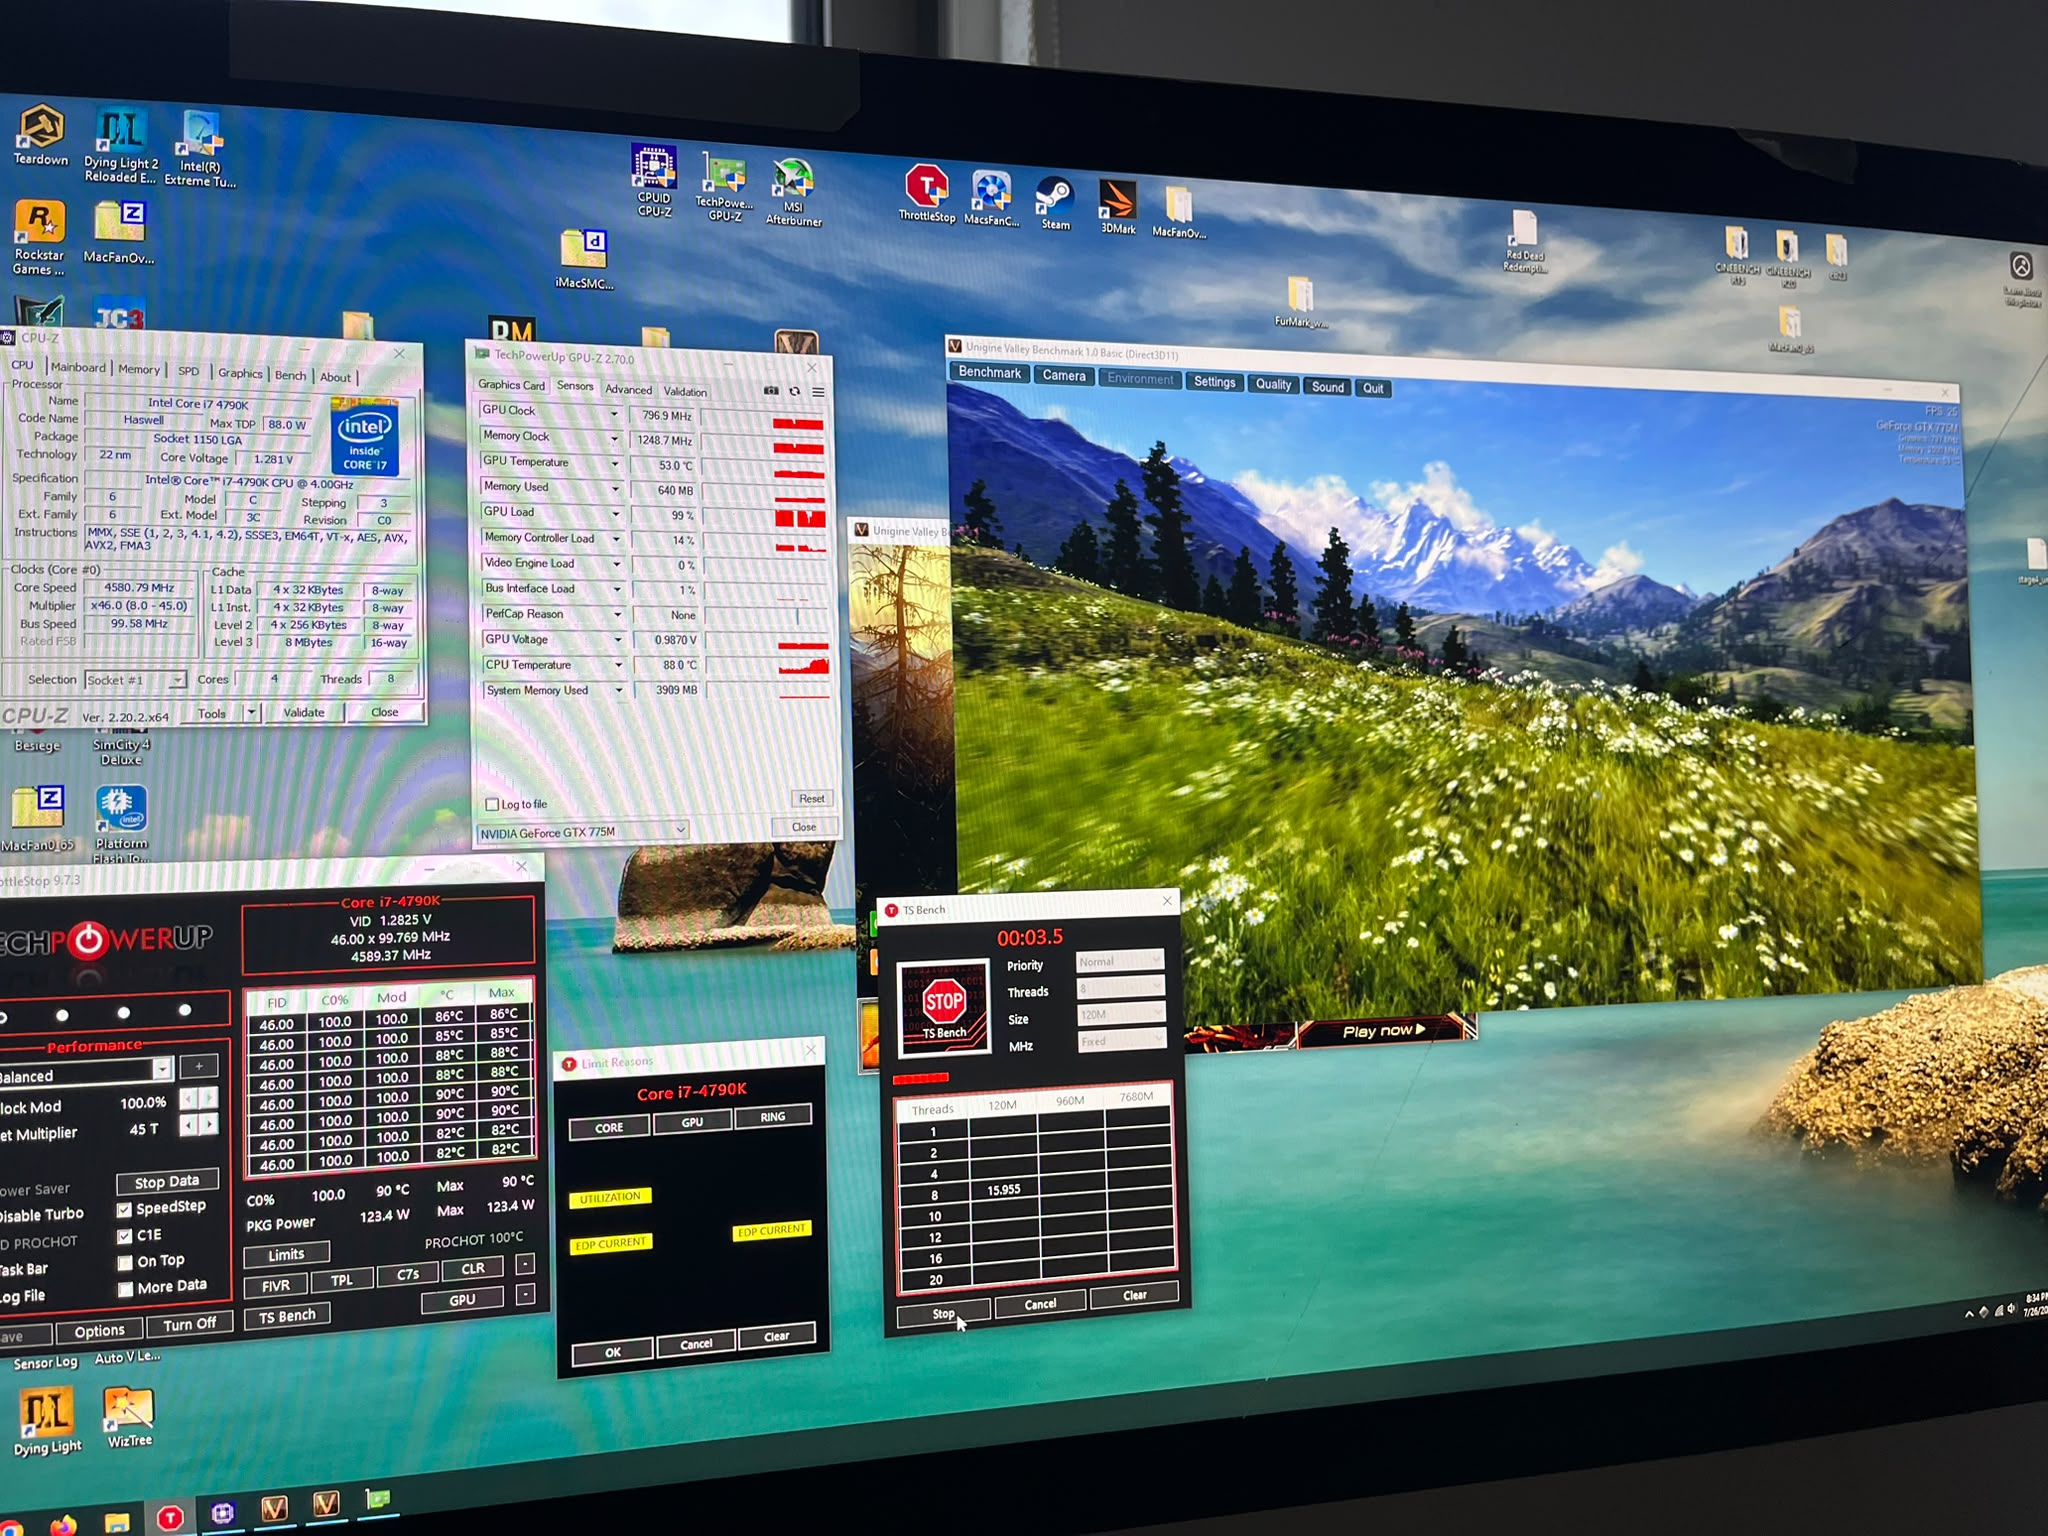Image resolution: width=2048 pixels, height=1536 pixels.
Task: Open the Bench tab in CPU-Z
Action: 290,375
